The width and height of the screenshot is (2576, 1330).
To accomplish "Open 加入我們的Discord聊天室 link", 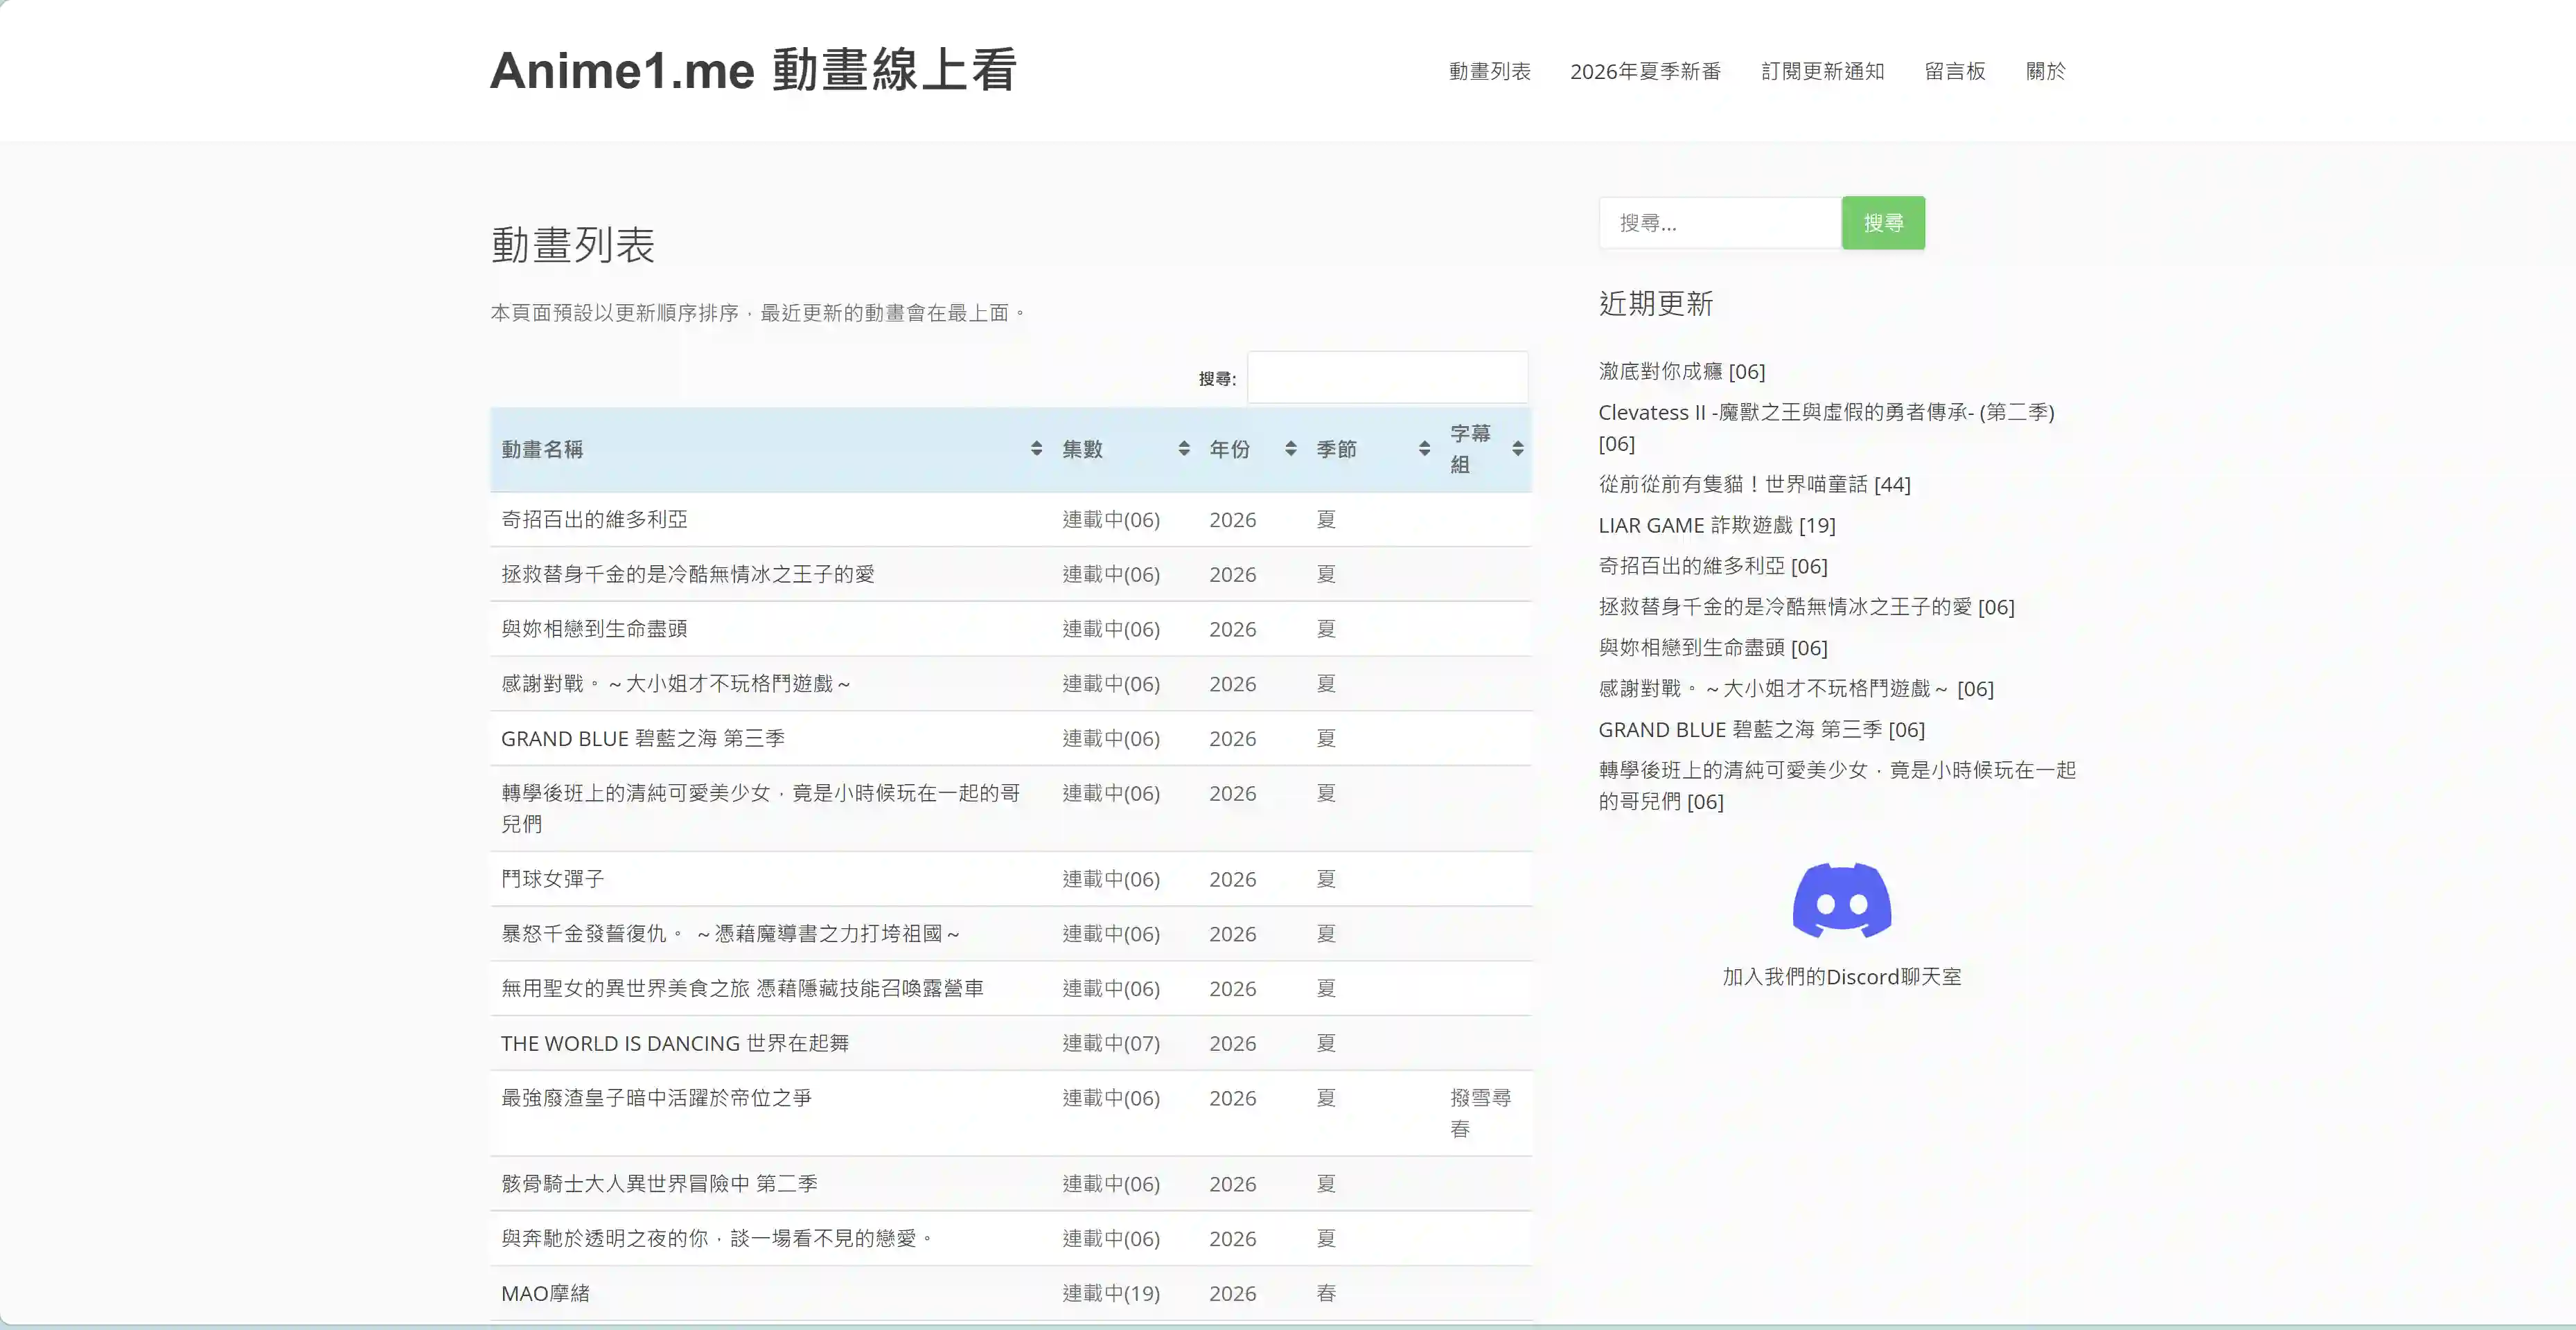I will tap(1842, 977).
